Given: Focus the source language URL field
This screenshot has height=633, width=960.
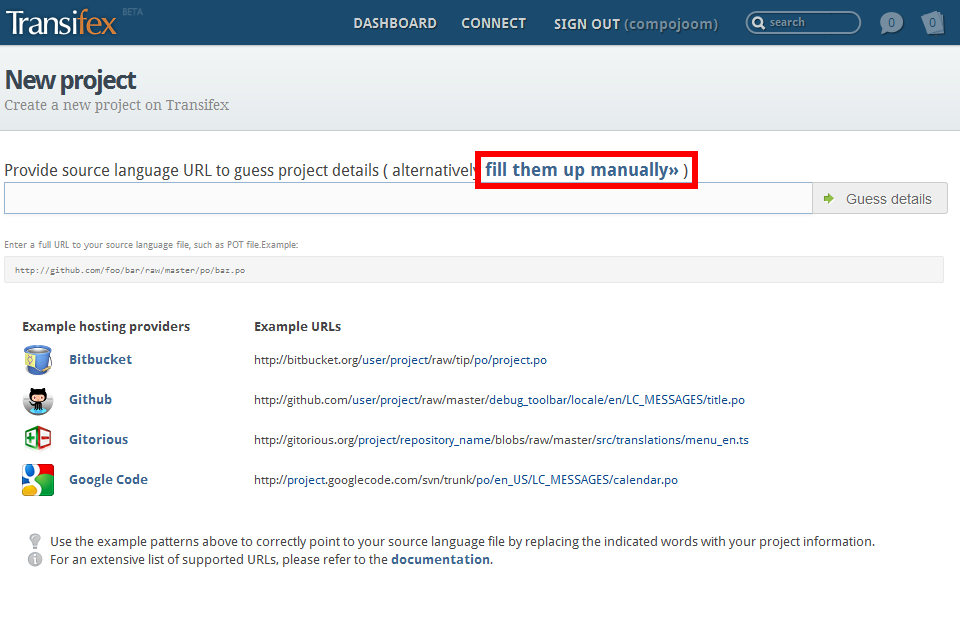Looking at the screenshot, I should [x=408, y=198].
